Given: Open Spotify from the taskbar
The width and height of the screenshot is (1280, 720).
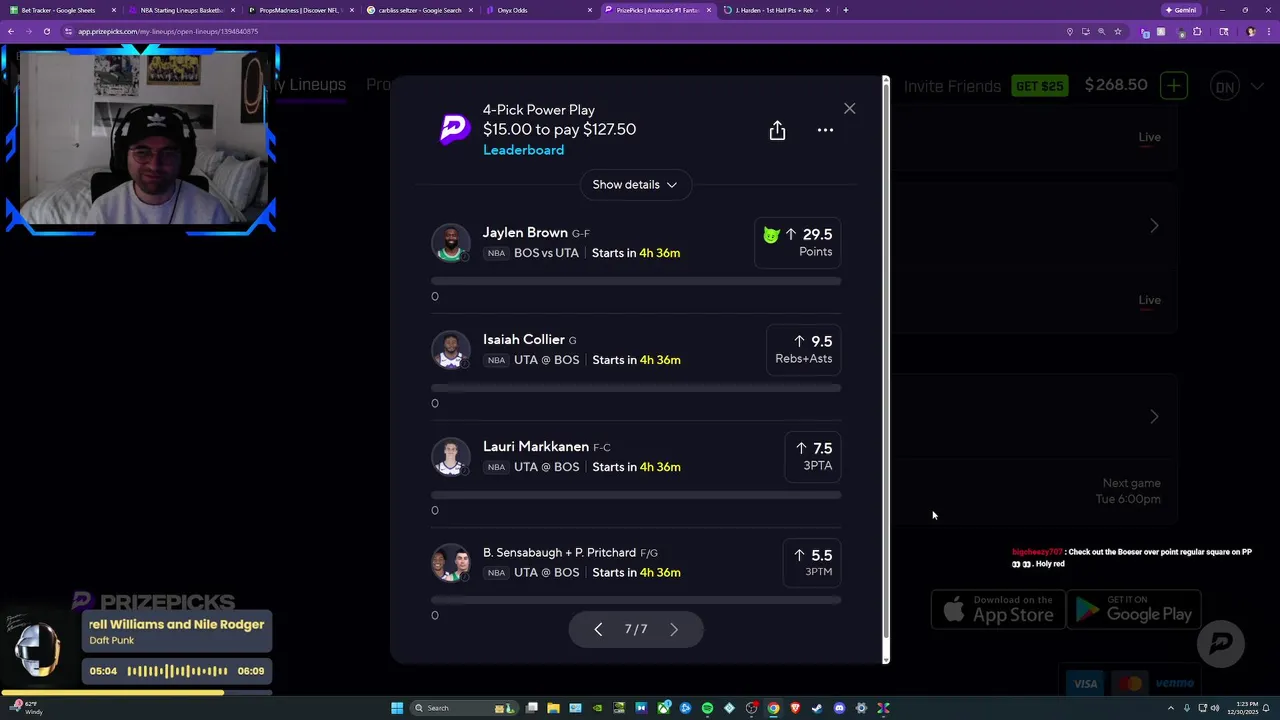Looking at the screenshot, I should [x=707, y=708].
